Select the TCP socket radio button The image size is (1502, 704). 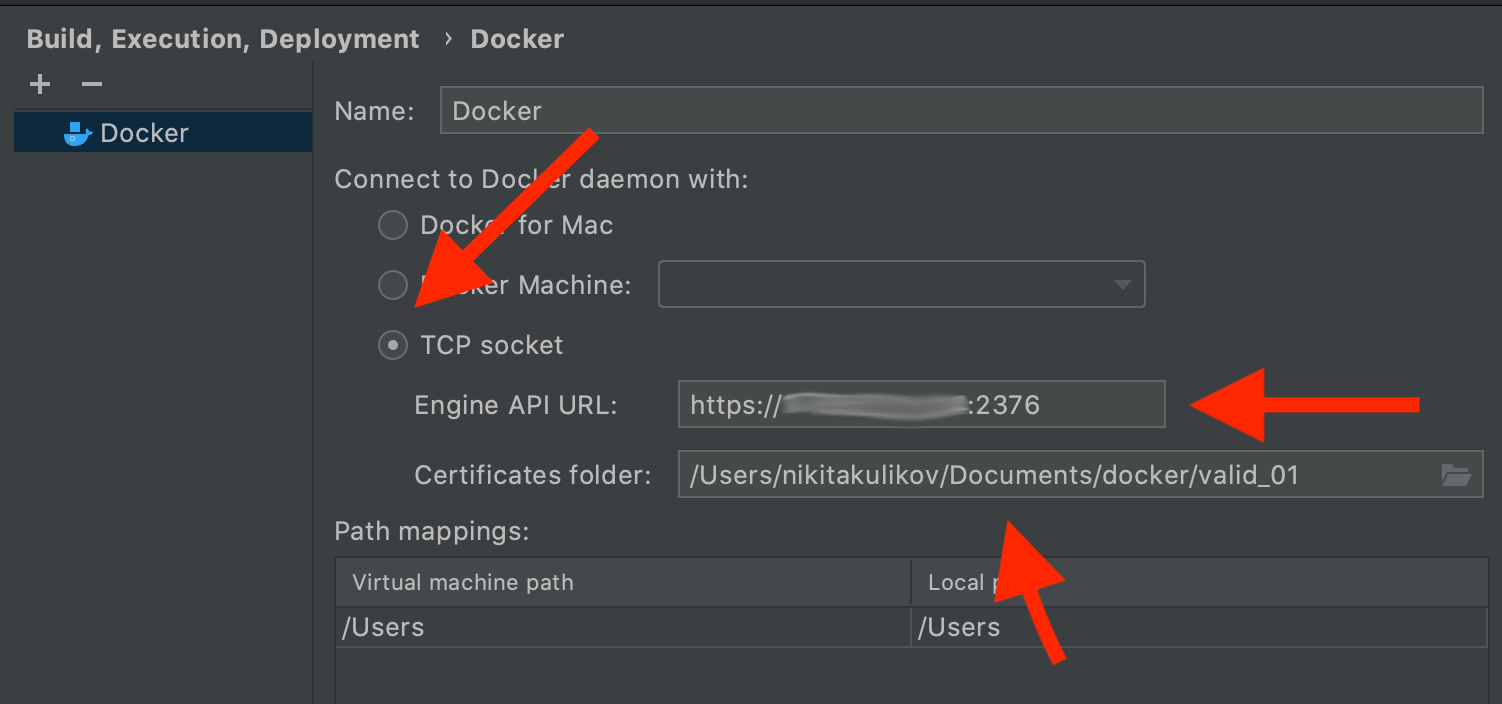[393, 345]
